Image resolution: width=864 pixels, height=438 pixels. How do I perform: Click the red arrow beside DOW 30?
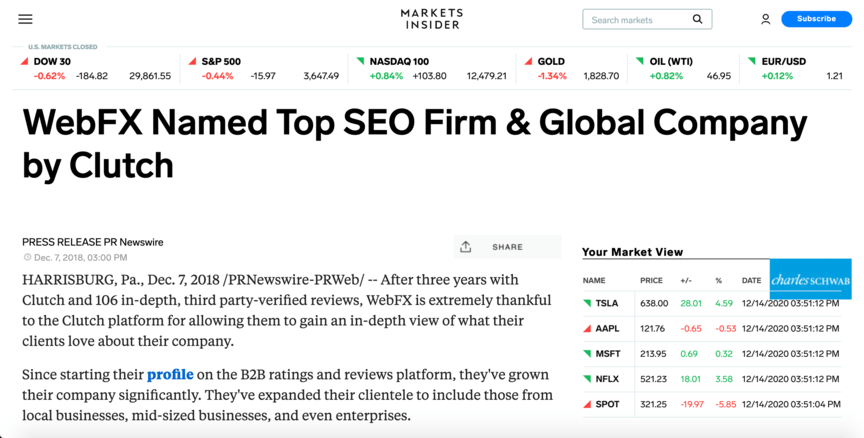tap(24, 61)
